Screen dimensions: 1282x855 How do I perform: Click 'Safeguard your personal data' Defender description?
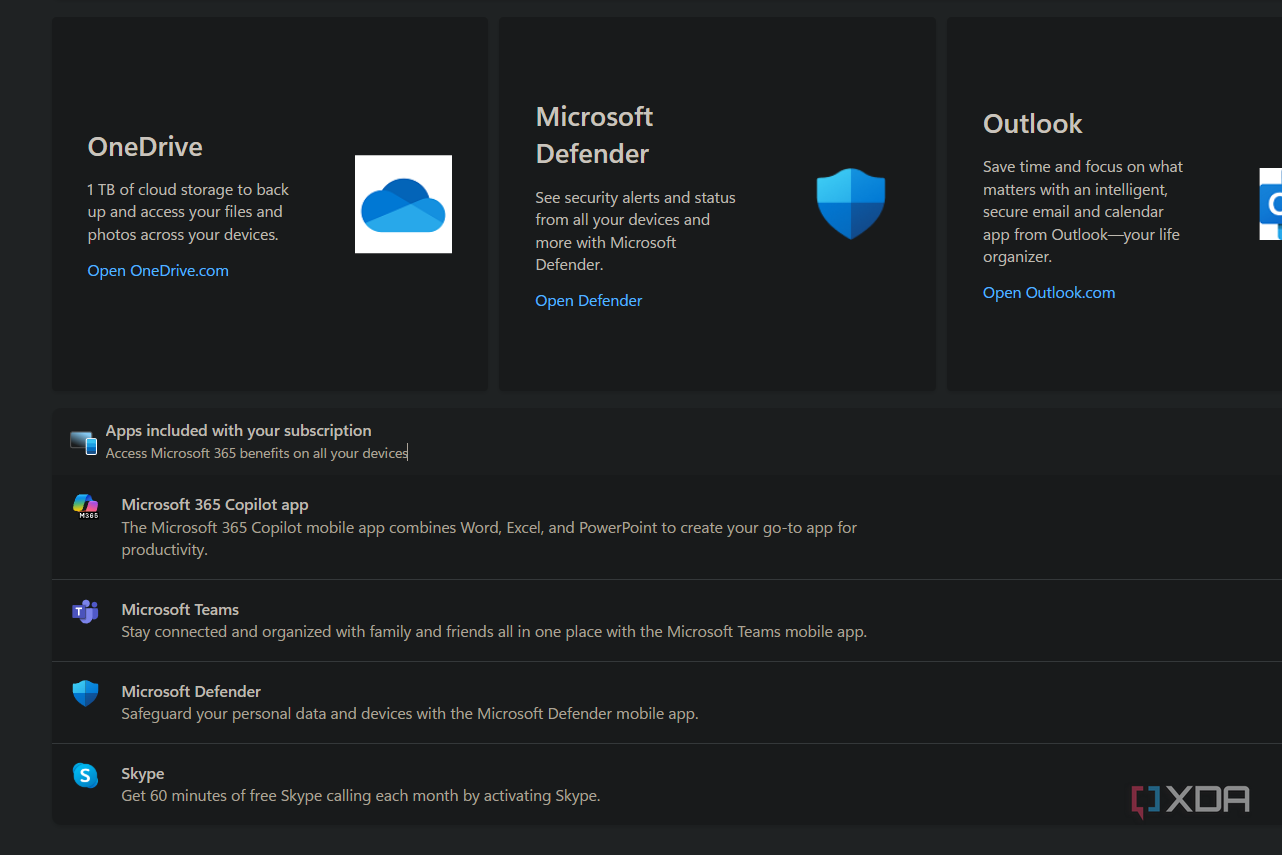[x=410, y=714]
